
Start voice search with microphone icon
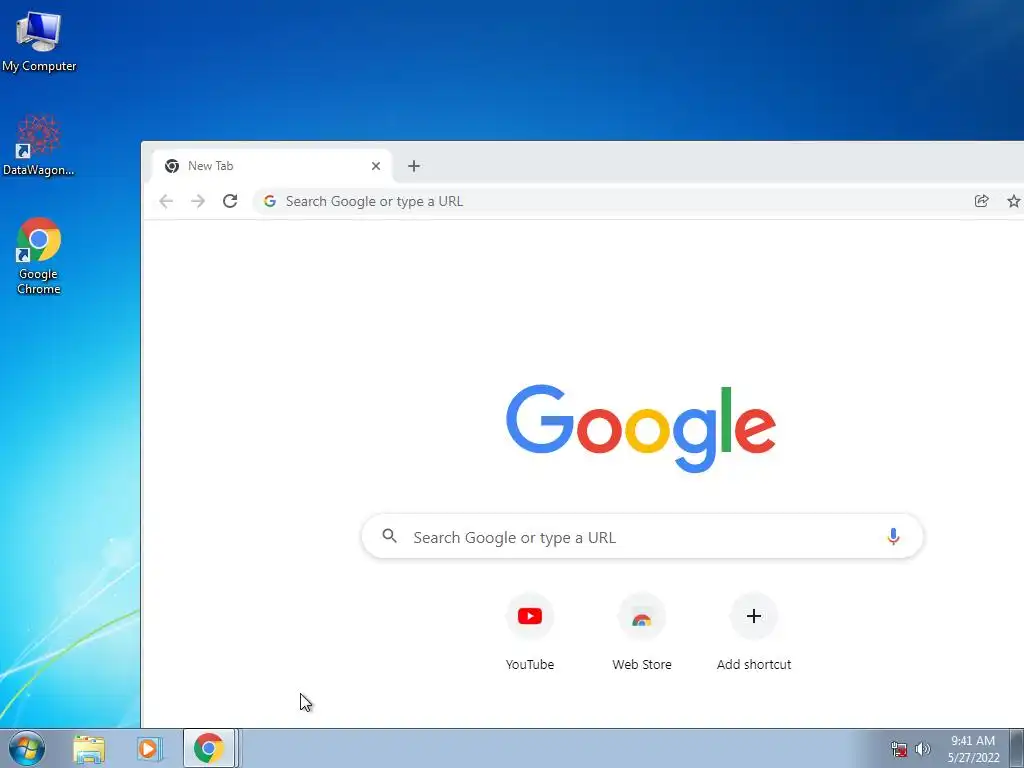[x=893, y=537]
